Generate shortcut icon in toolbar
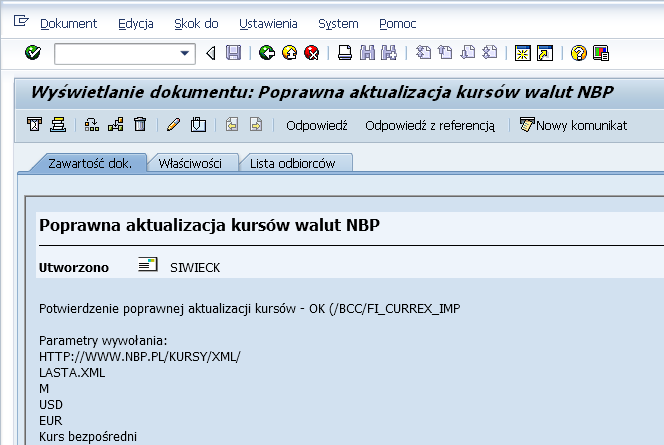This screenshot has width=664, height=445. (545, 53)
